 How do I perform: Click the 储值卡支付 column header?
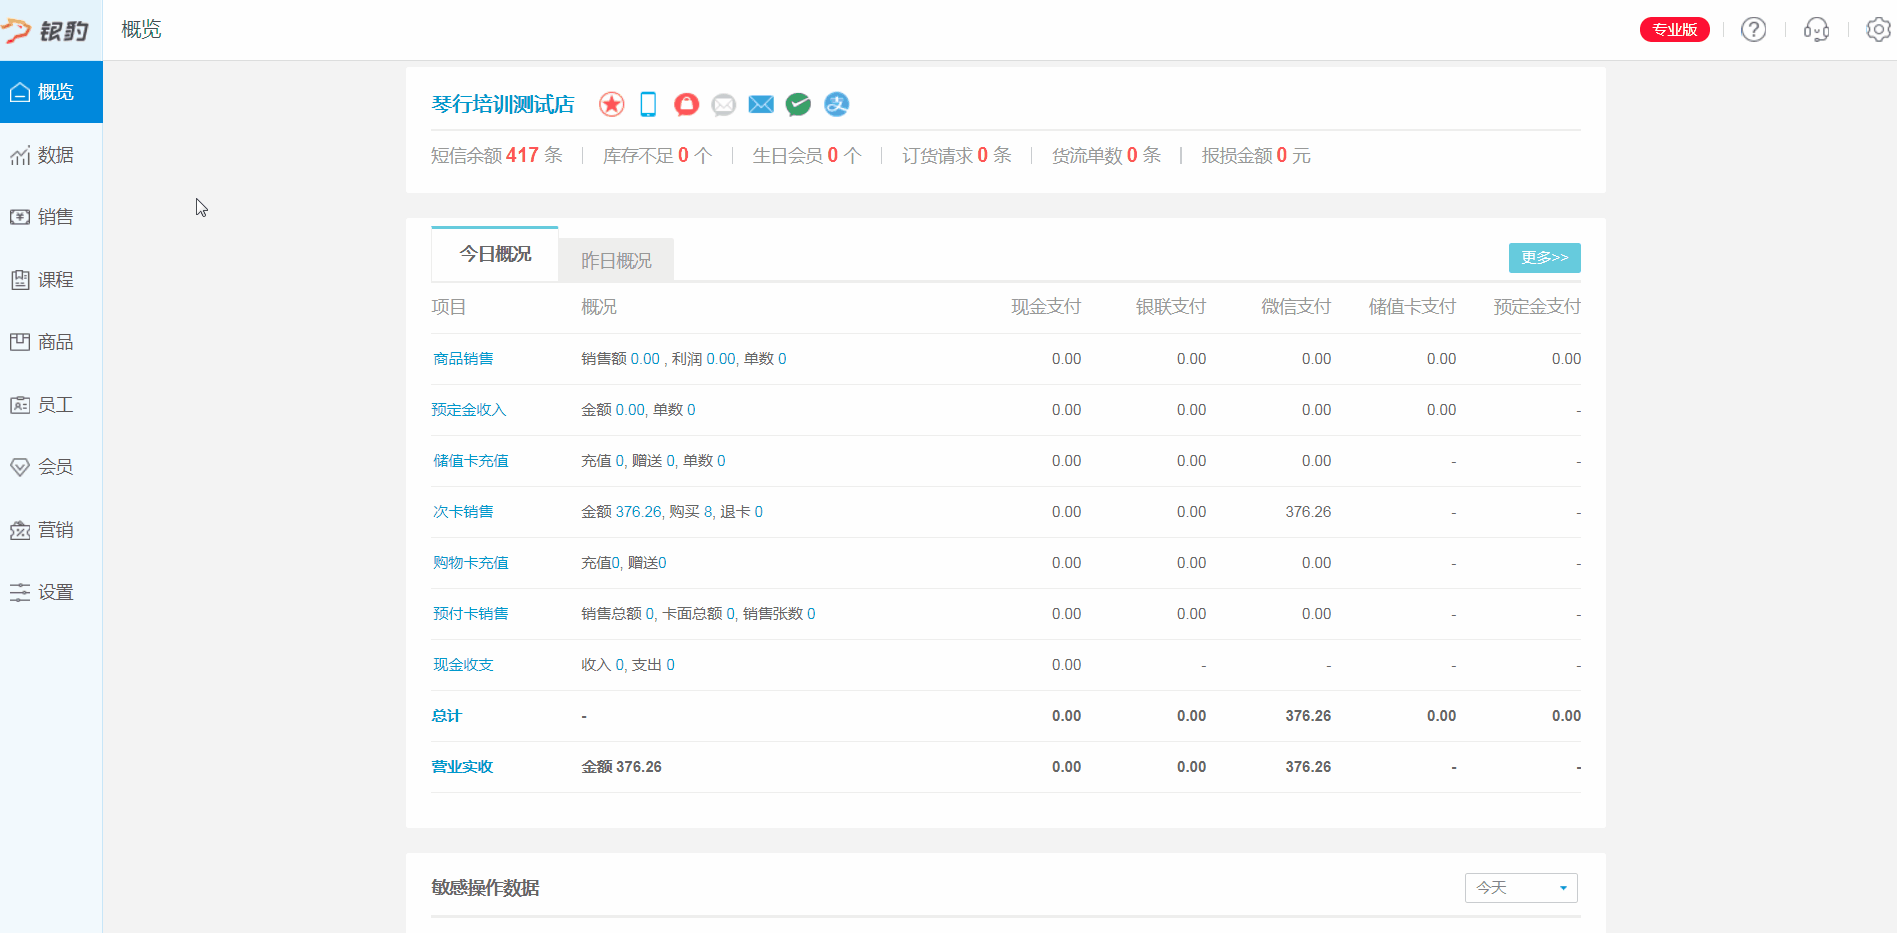pyautogui.click(x=1412, y=307)
